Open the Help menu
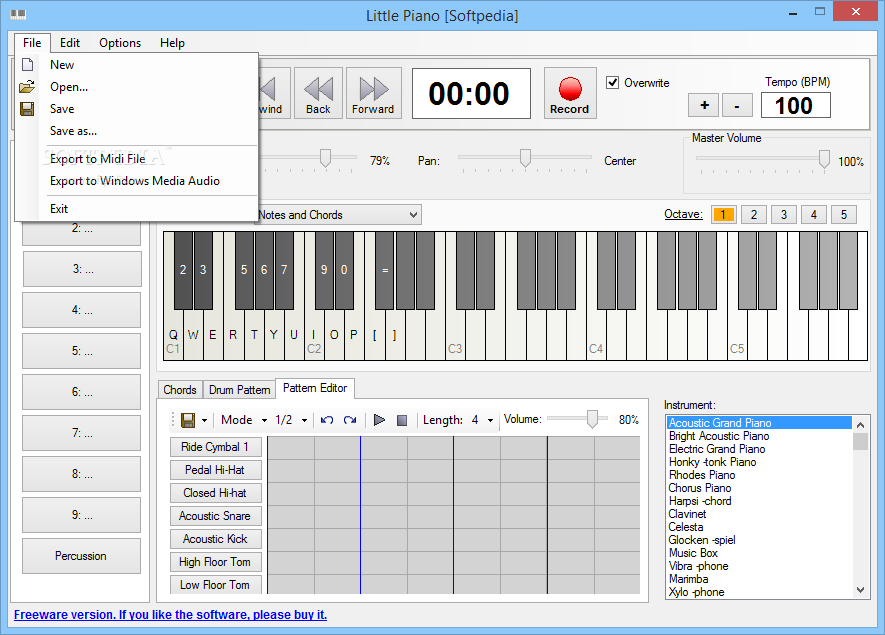Image resolution: width=885 pixels, height=635 pixels. coord(172,43)
